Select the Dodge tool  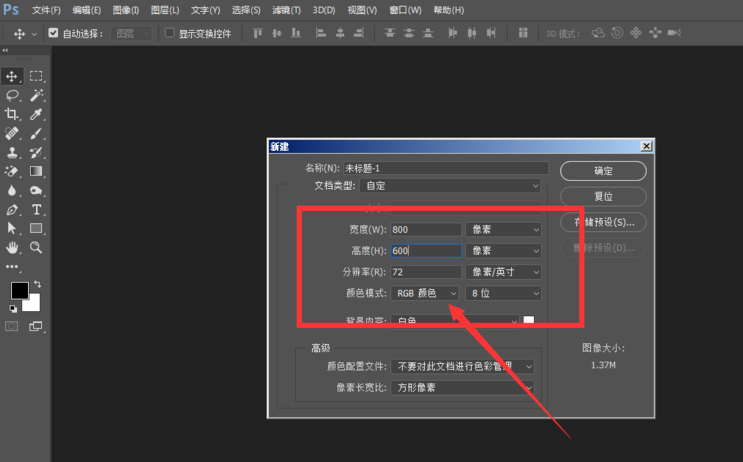tap(36, 190)
